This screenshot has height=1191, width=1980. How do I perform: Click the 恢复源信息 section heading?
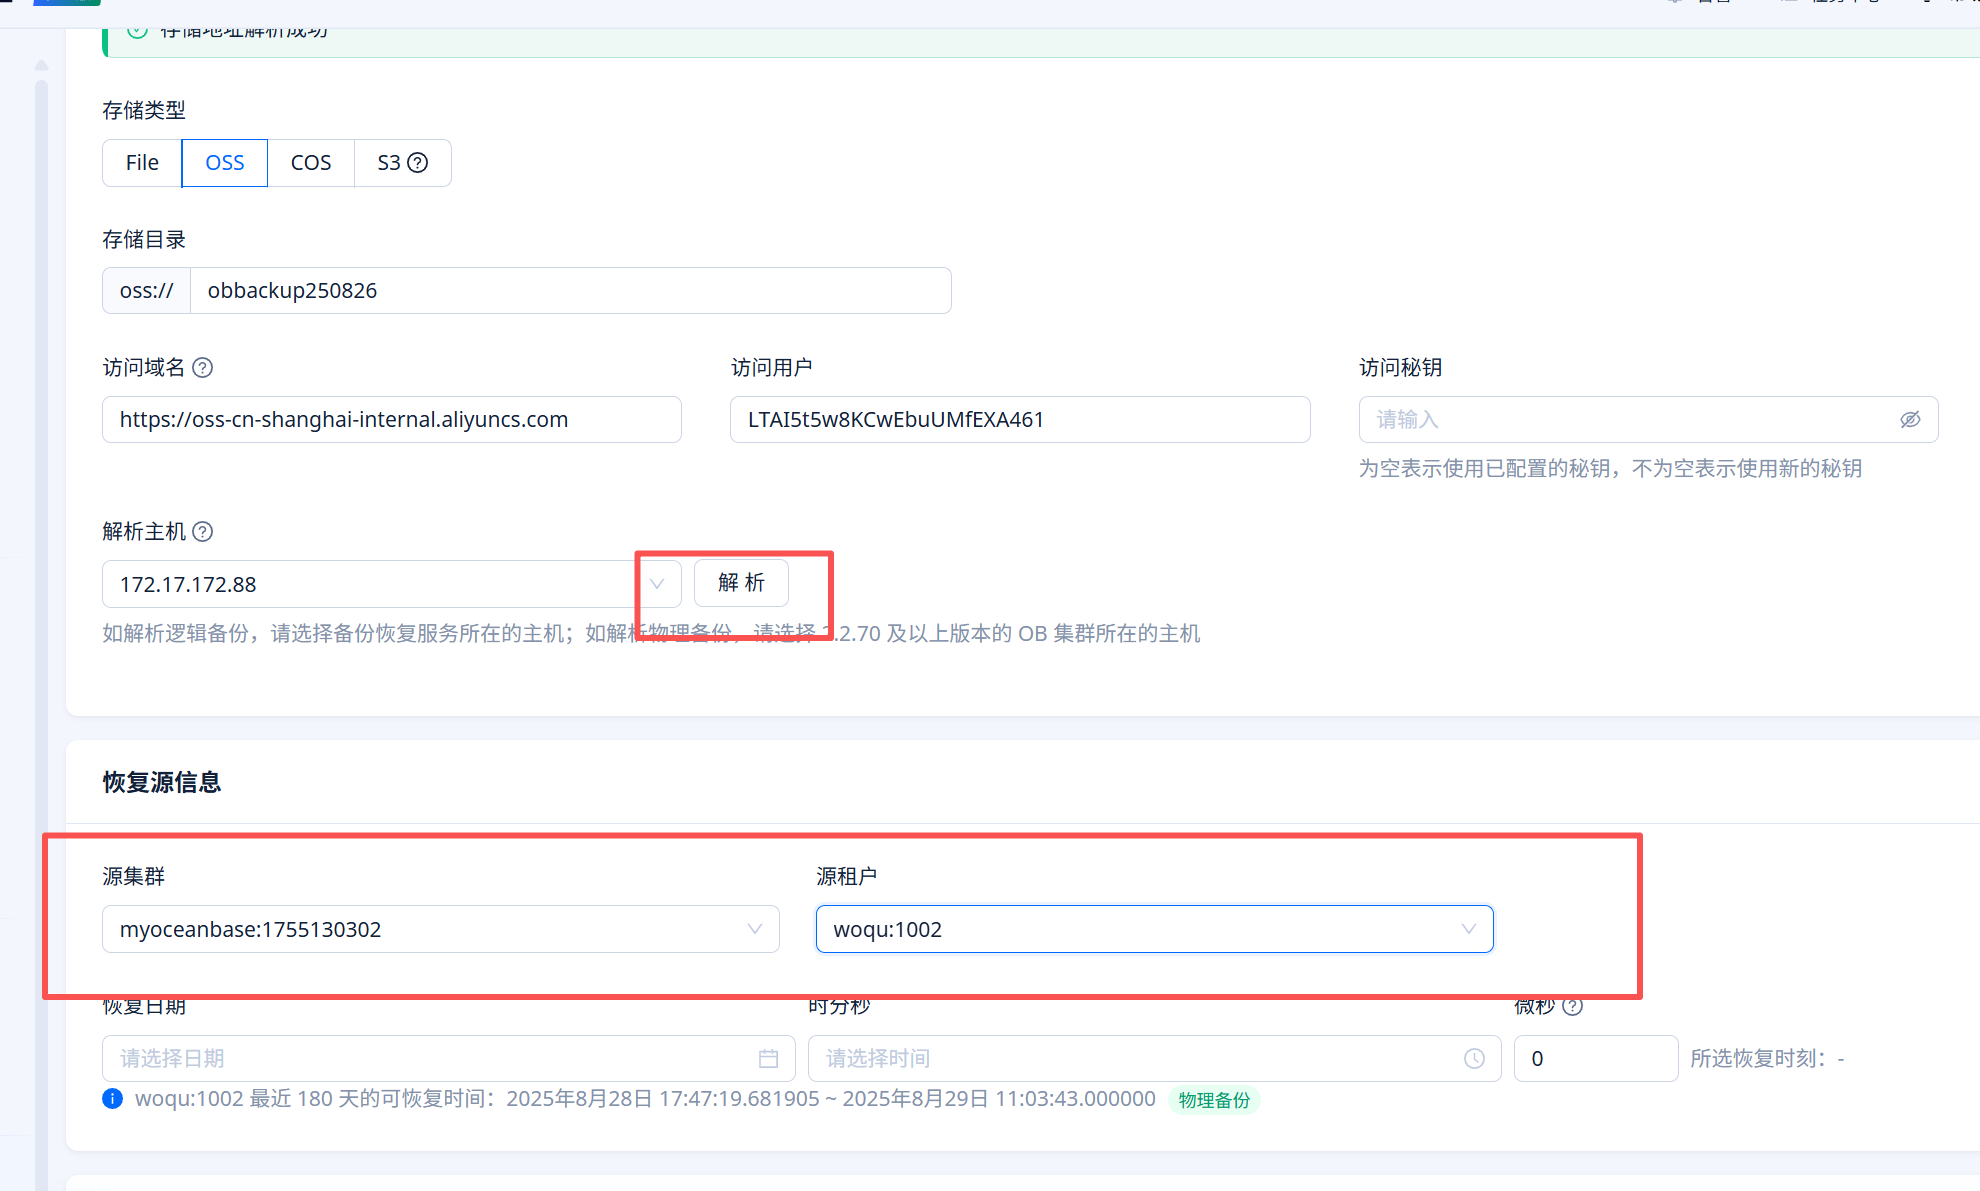point(162,782)
